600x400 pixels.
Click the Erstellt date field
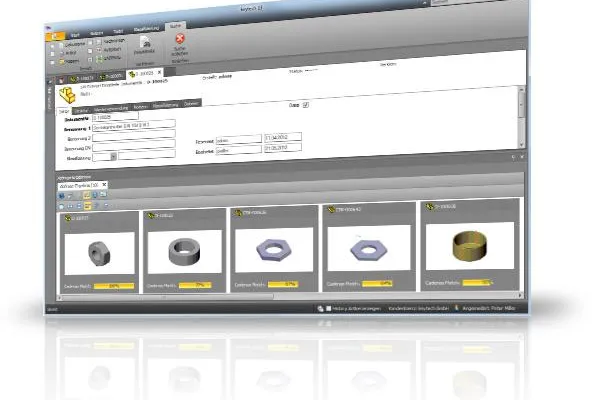(283, 137)
